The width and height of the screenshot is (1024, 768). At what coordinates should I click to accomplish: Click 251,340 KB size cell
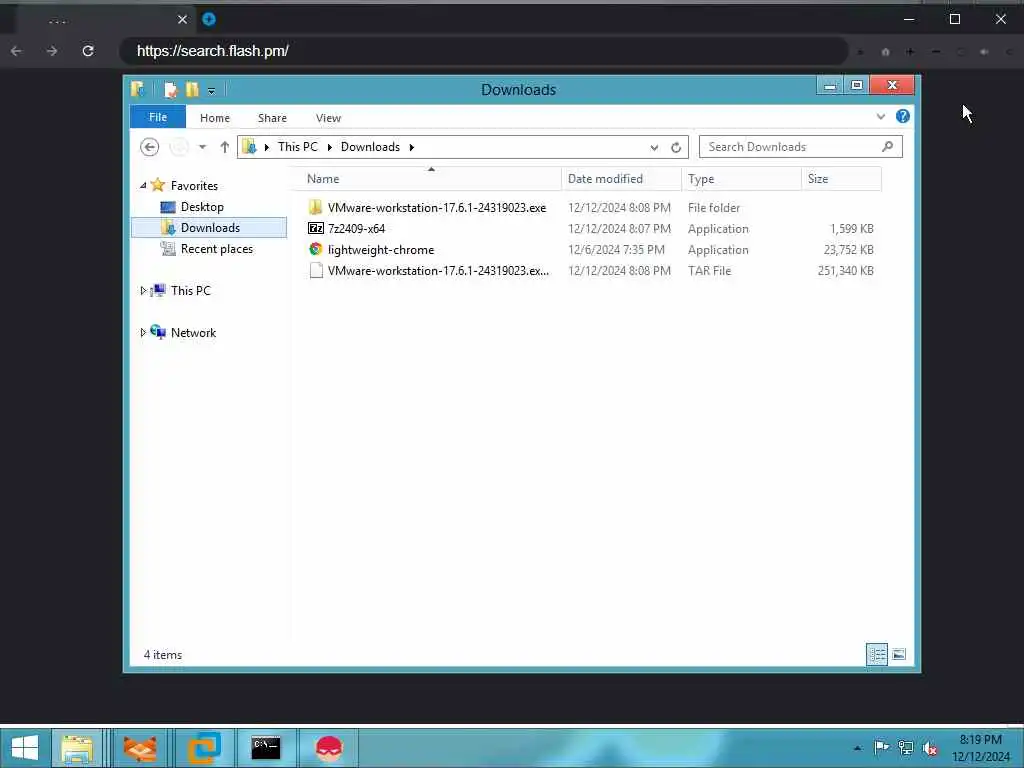(x=846, y=270)
